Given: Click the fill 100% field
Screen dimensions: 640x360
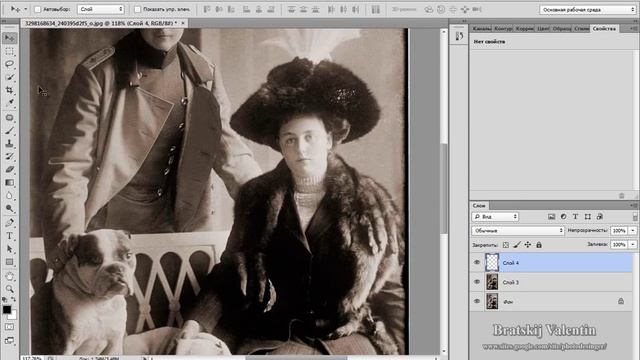Looking at the screenshot, I should coord(619,244).
